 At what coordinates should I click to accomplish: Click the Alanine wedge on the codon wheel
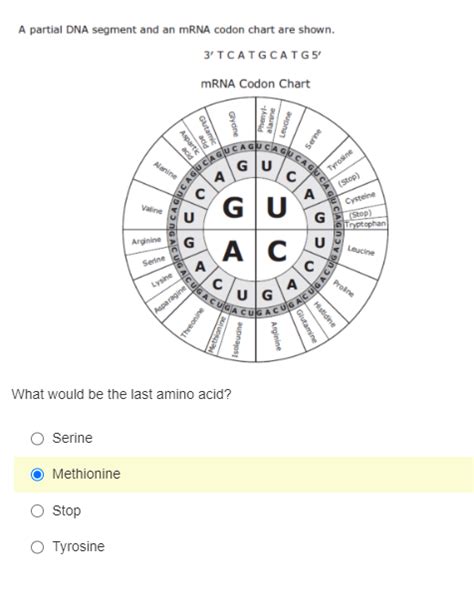pos(165,170)
